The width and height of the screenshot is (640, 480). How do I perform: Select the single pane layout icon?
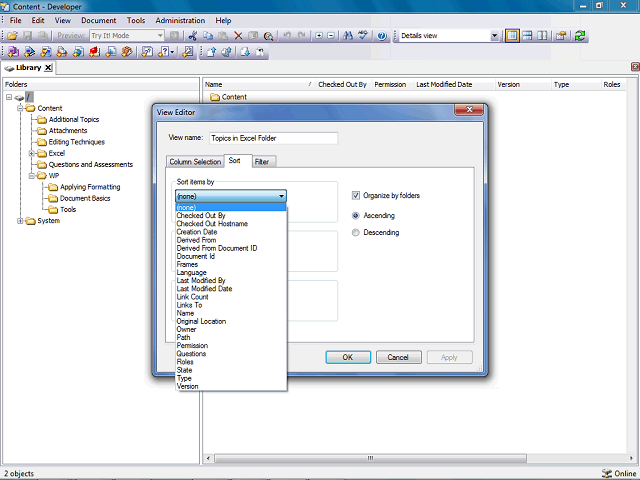point(512,36)
